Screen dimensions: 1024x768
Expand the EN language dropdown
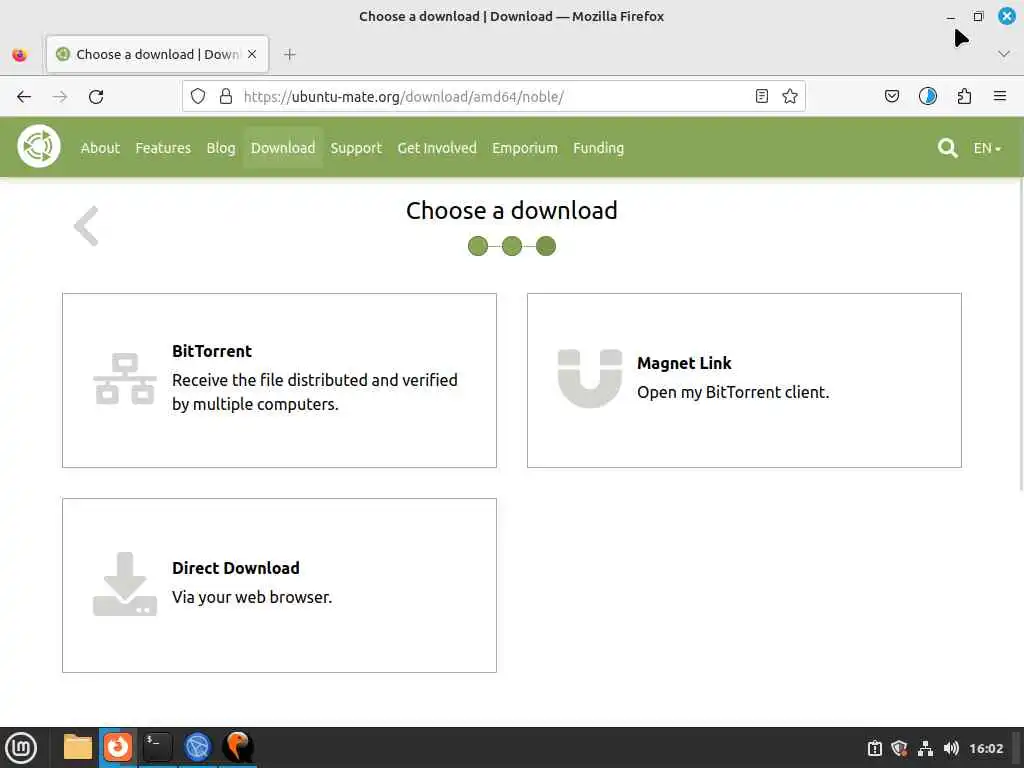point(987,148)
